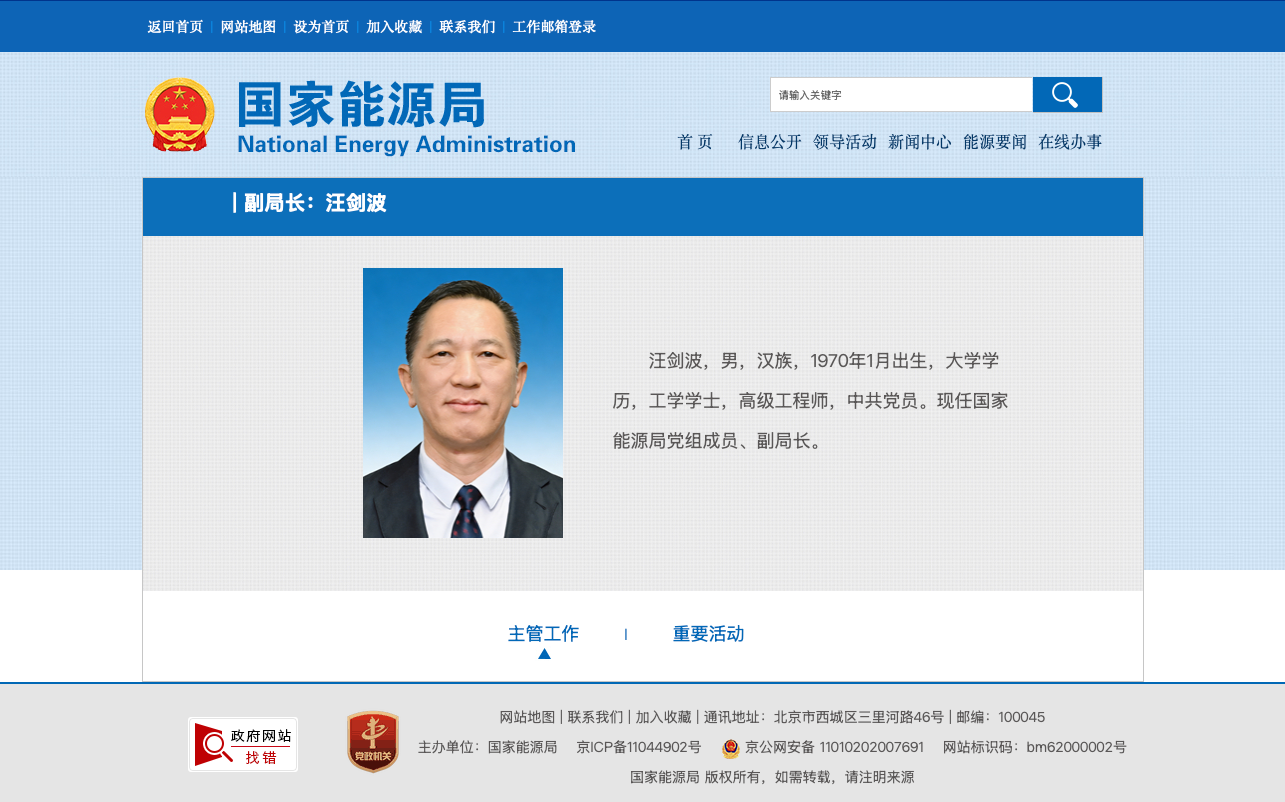This screenshot has height=802, width=1285.
Task: Switch to the 重要活动 tab
Action: [x=708, y=634]
